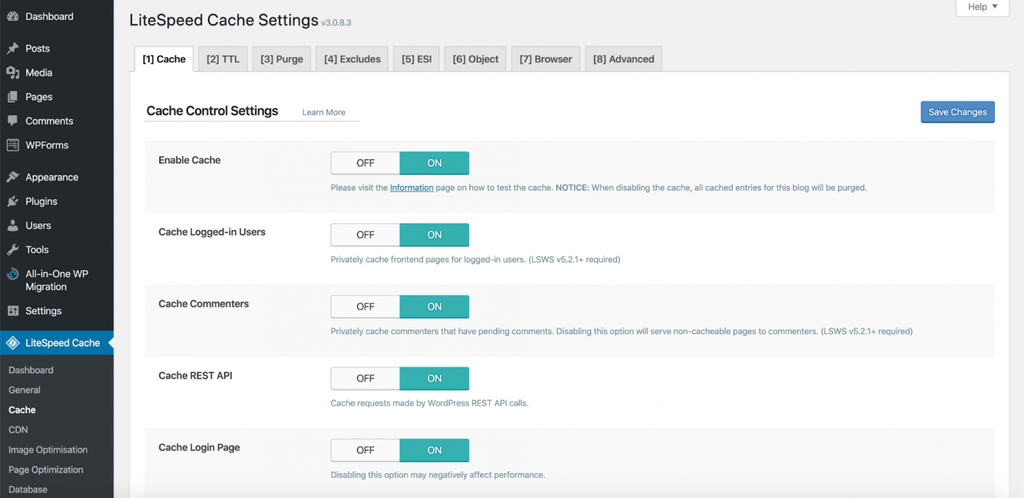This screenshot has width=1024, height=498.
Task: Click the Comments bubble icon
Action: [x=13, y=121]
